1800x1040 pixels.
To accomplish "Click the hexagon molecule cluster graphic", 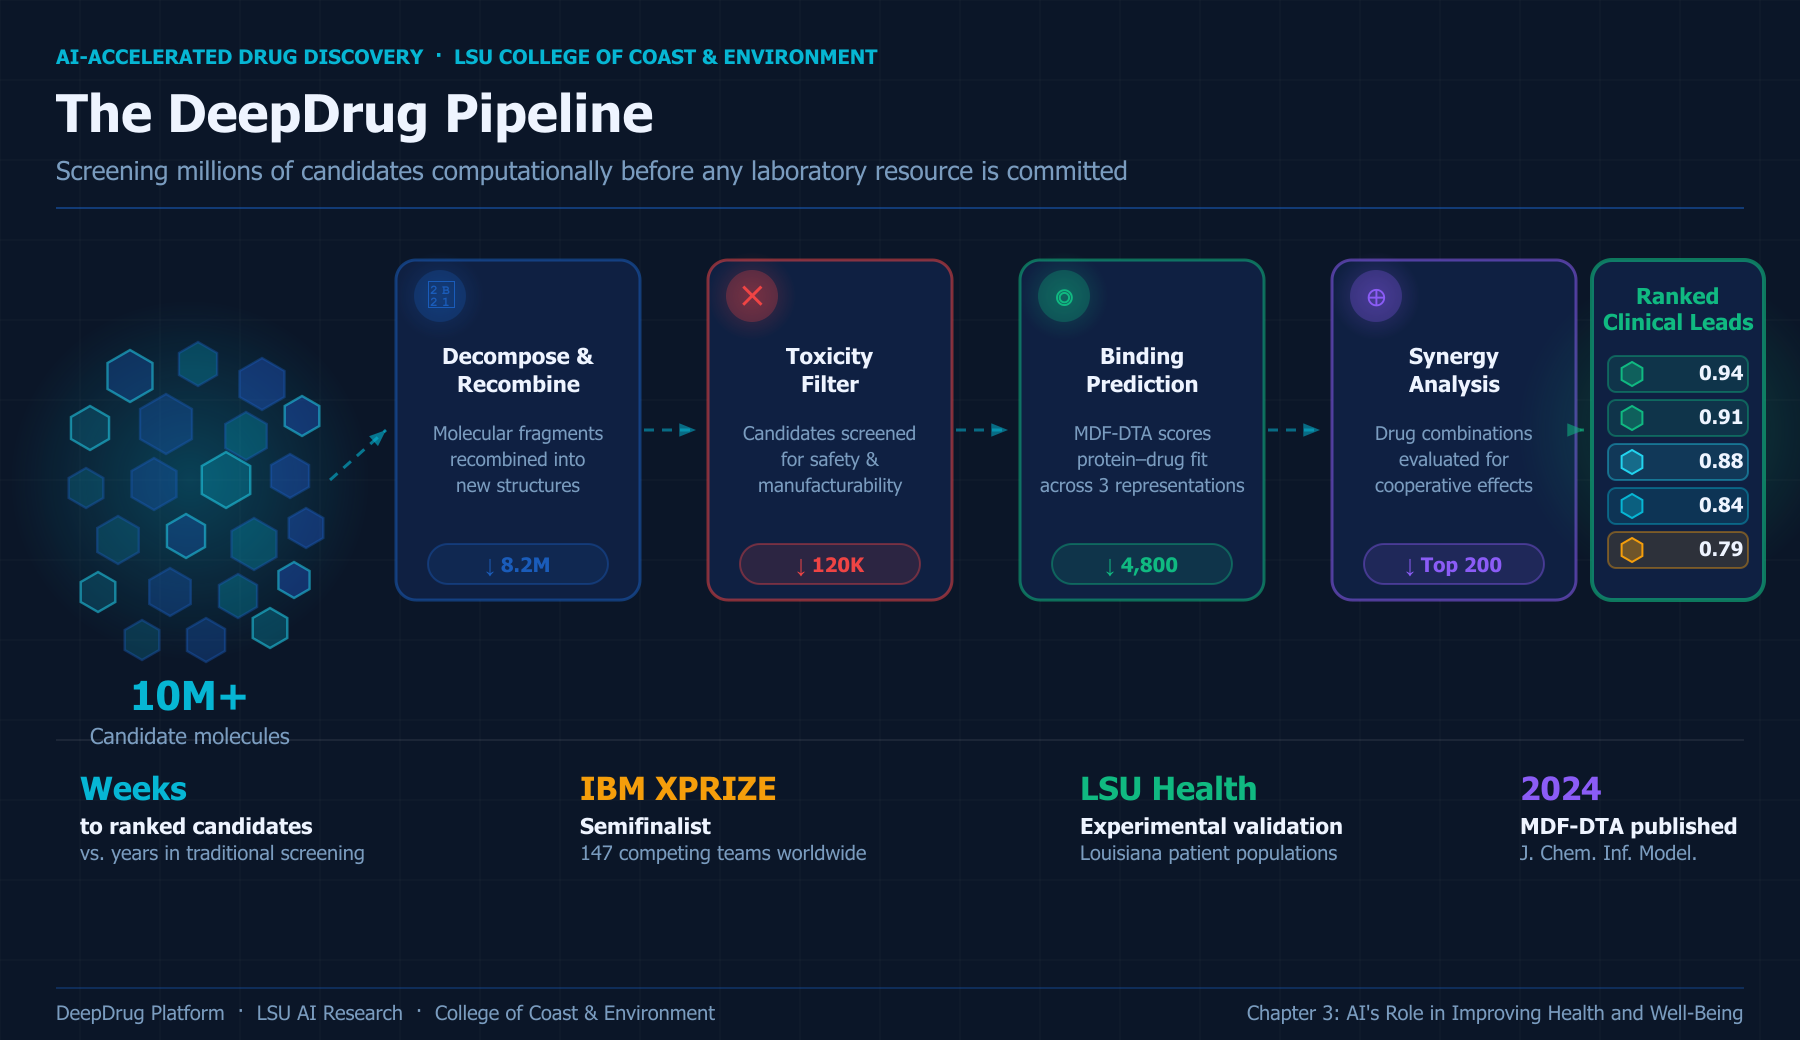I will pyautogui.click(x=197, y=500).
